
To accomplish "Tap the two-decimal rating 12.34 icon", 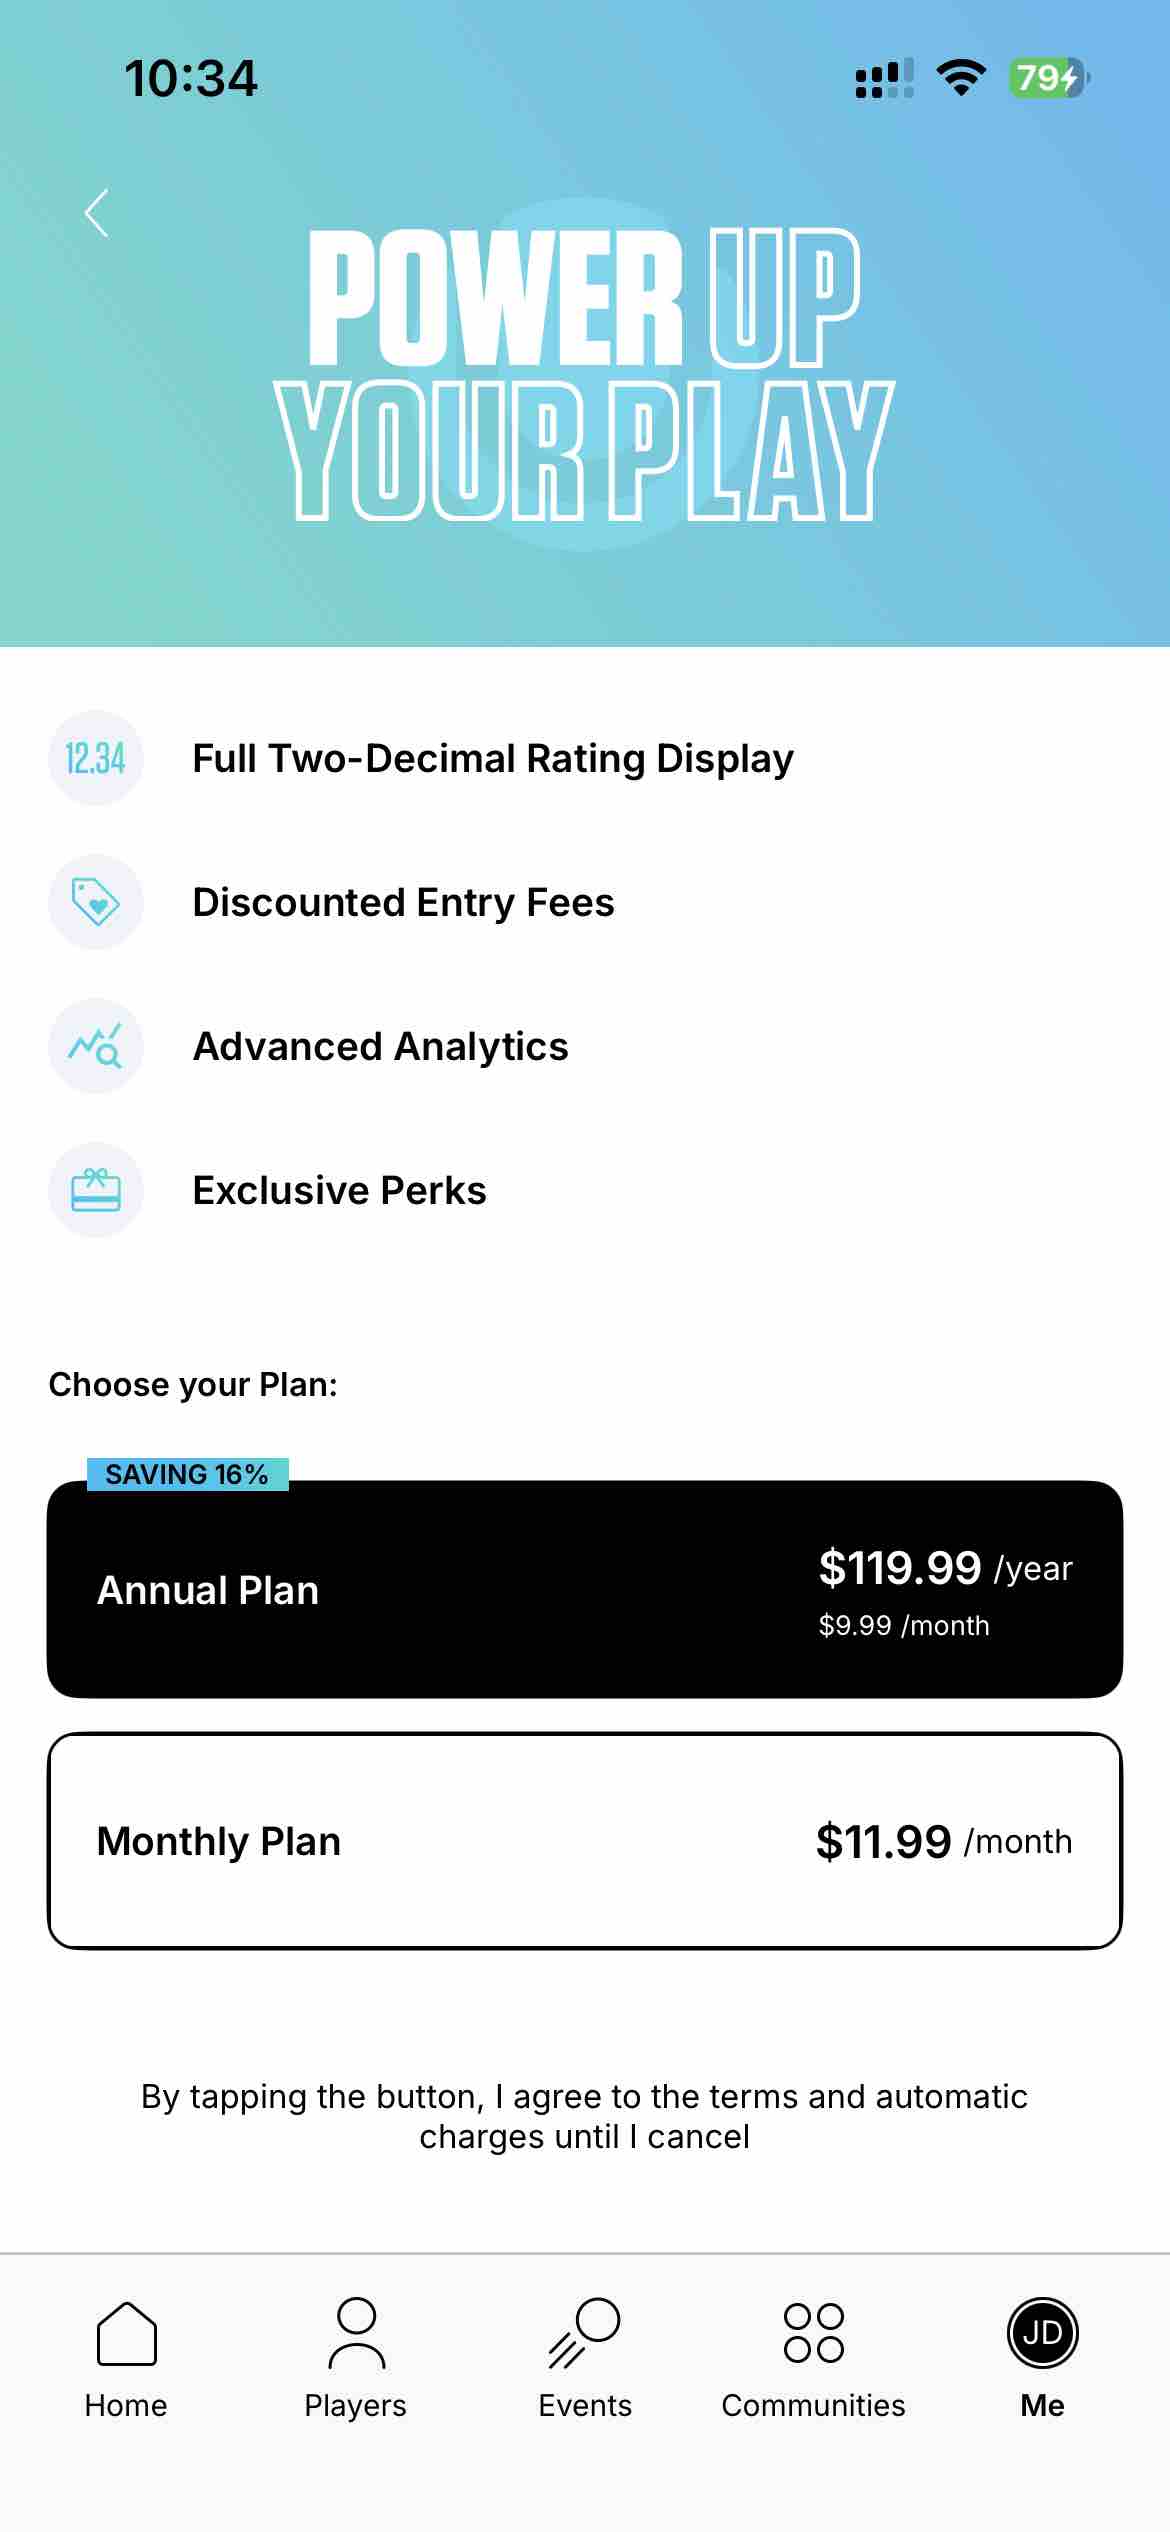I will (x=96, y=758).
